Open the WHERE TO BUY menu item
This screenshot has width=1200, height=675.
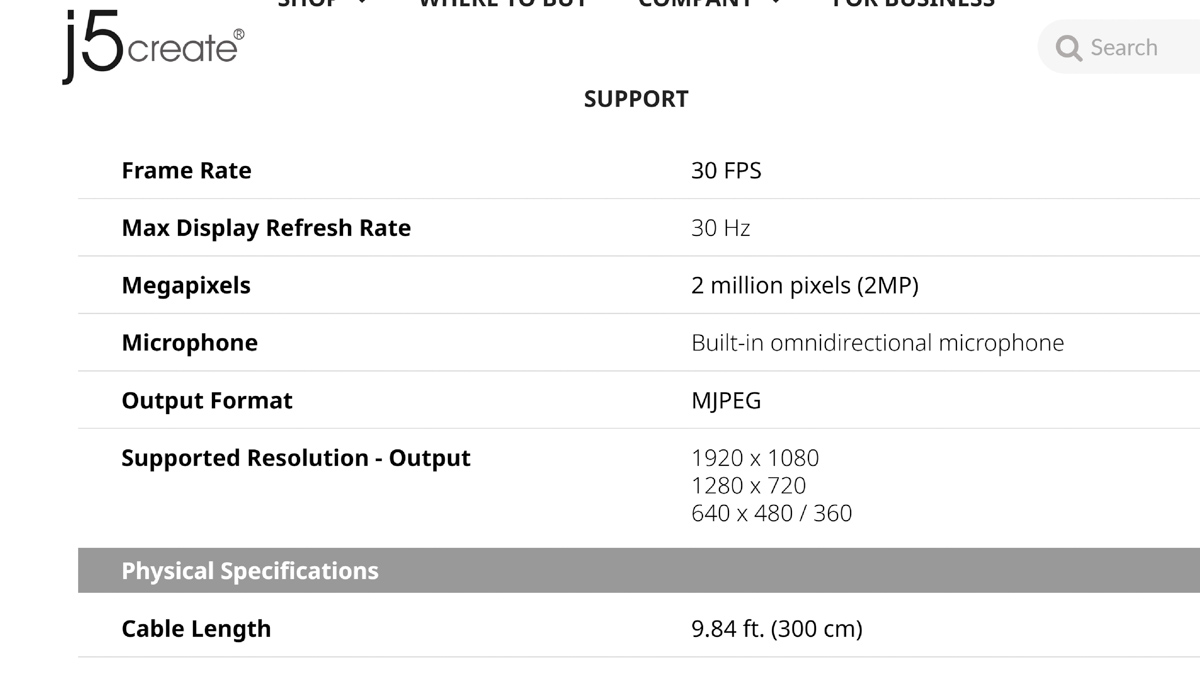pos(503,4)
